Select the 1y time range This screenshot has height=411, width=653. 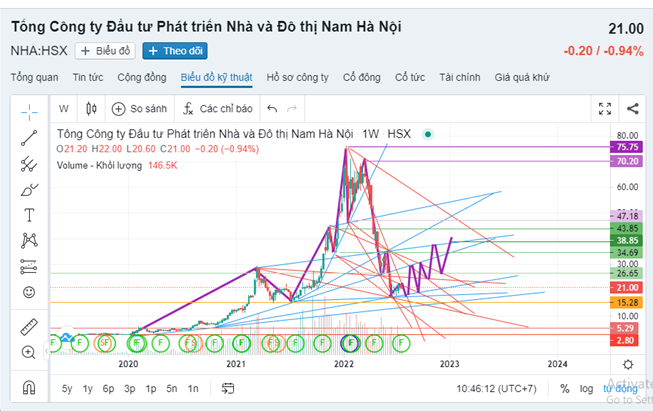(x=88, y=389)
